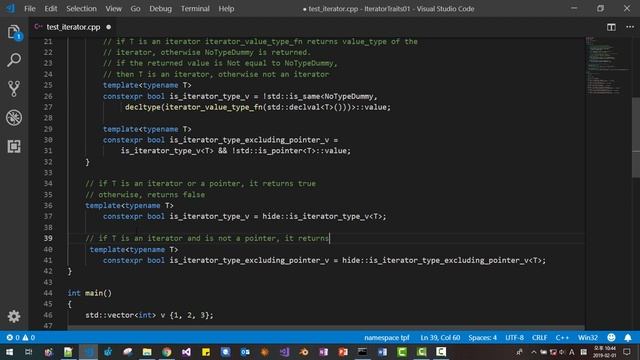Open Outlook from the taskbar
Screen dimensions: 640x360
[245, 352]
